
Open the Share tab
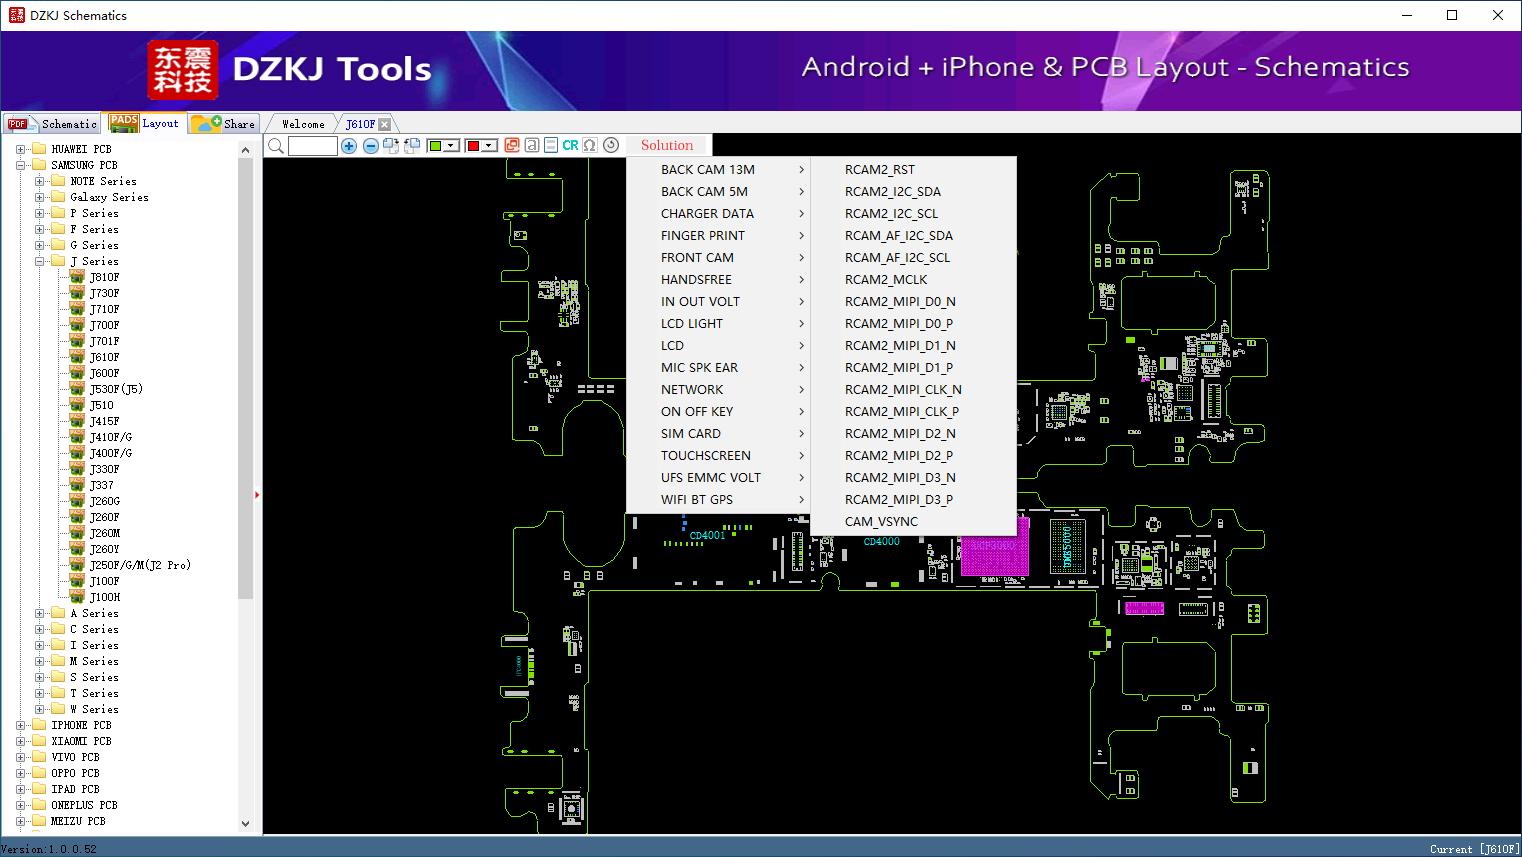coord(224,123)
